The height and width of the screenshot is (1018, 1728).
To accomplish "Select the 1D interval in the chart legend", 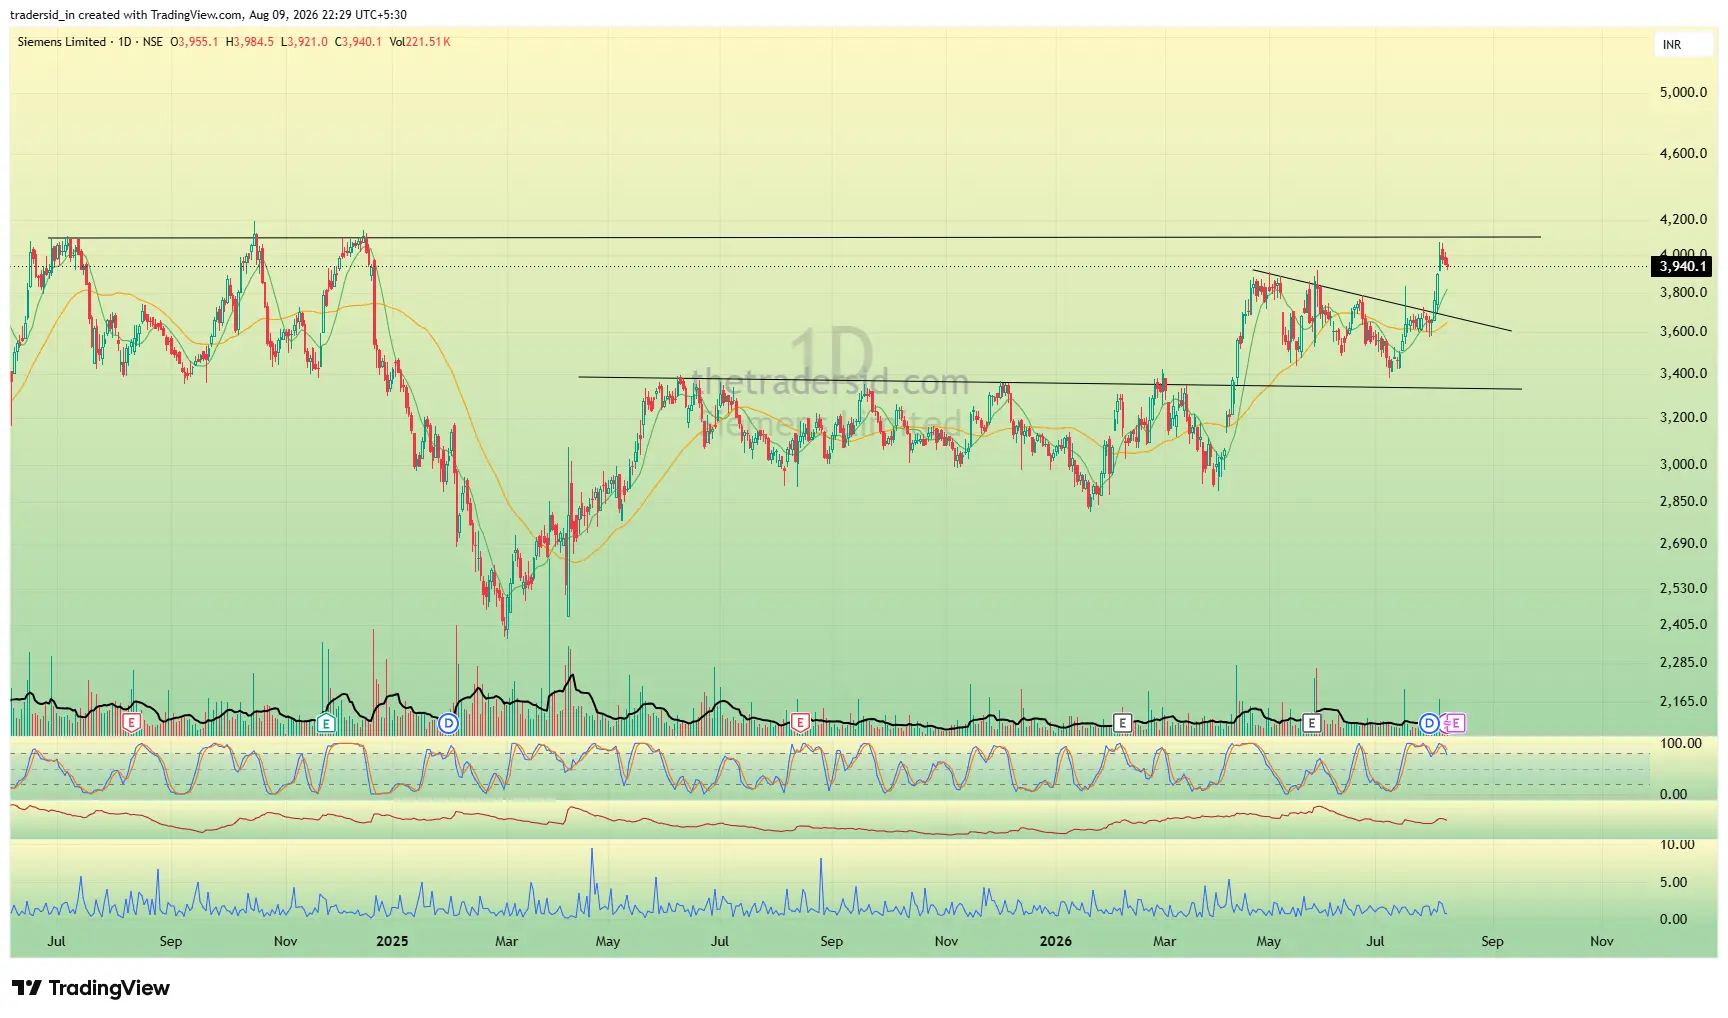I will (125, 42).
